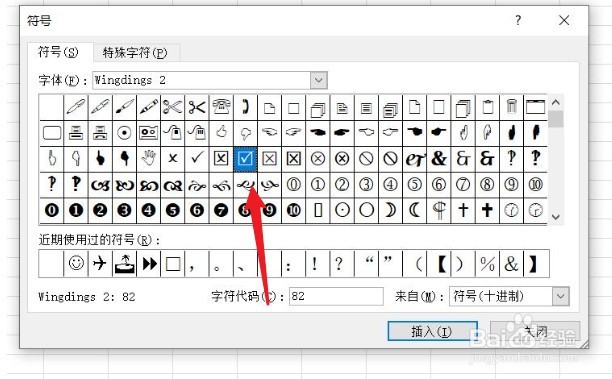Select the circled number 5 symbol
This screenshot has height=379, width=612.
415,185
